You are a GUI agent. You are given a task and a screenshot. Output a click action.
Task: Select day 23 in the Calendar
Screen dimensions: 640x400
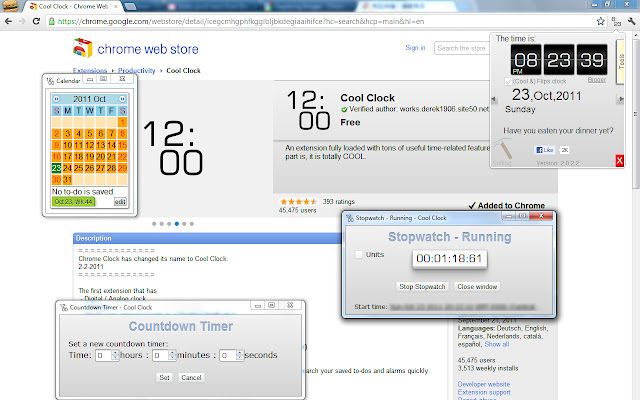pyautogui.click(x=56, y=168)
